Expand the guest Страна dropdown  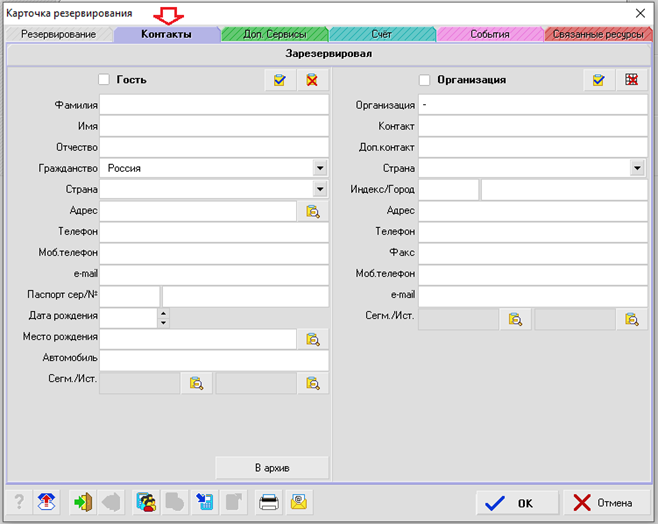click(319, 189)
